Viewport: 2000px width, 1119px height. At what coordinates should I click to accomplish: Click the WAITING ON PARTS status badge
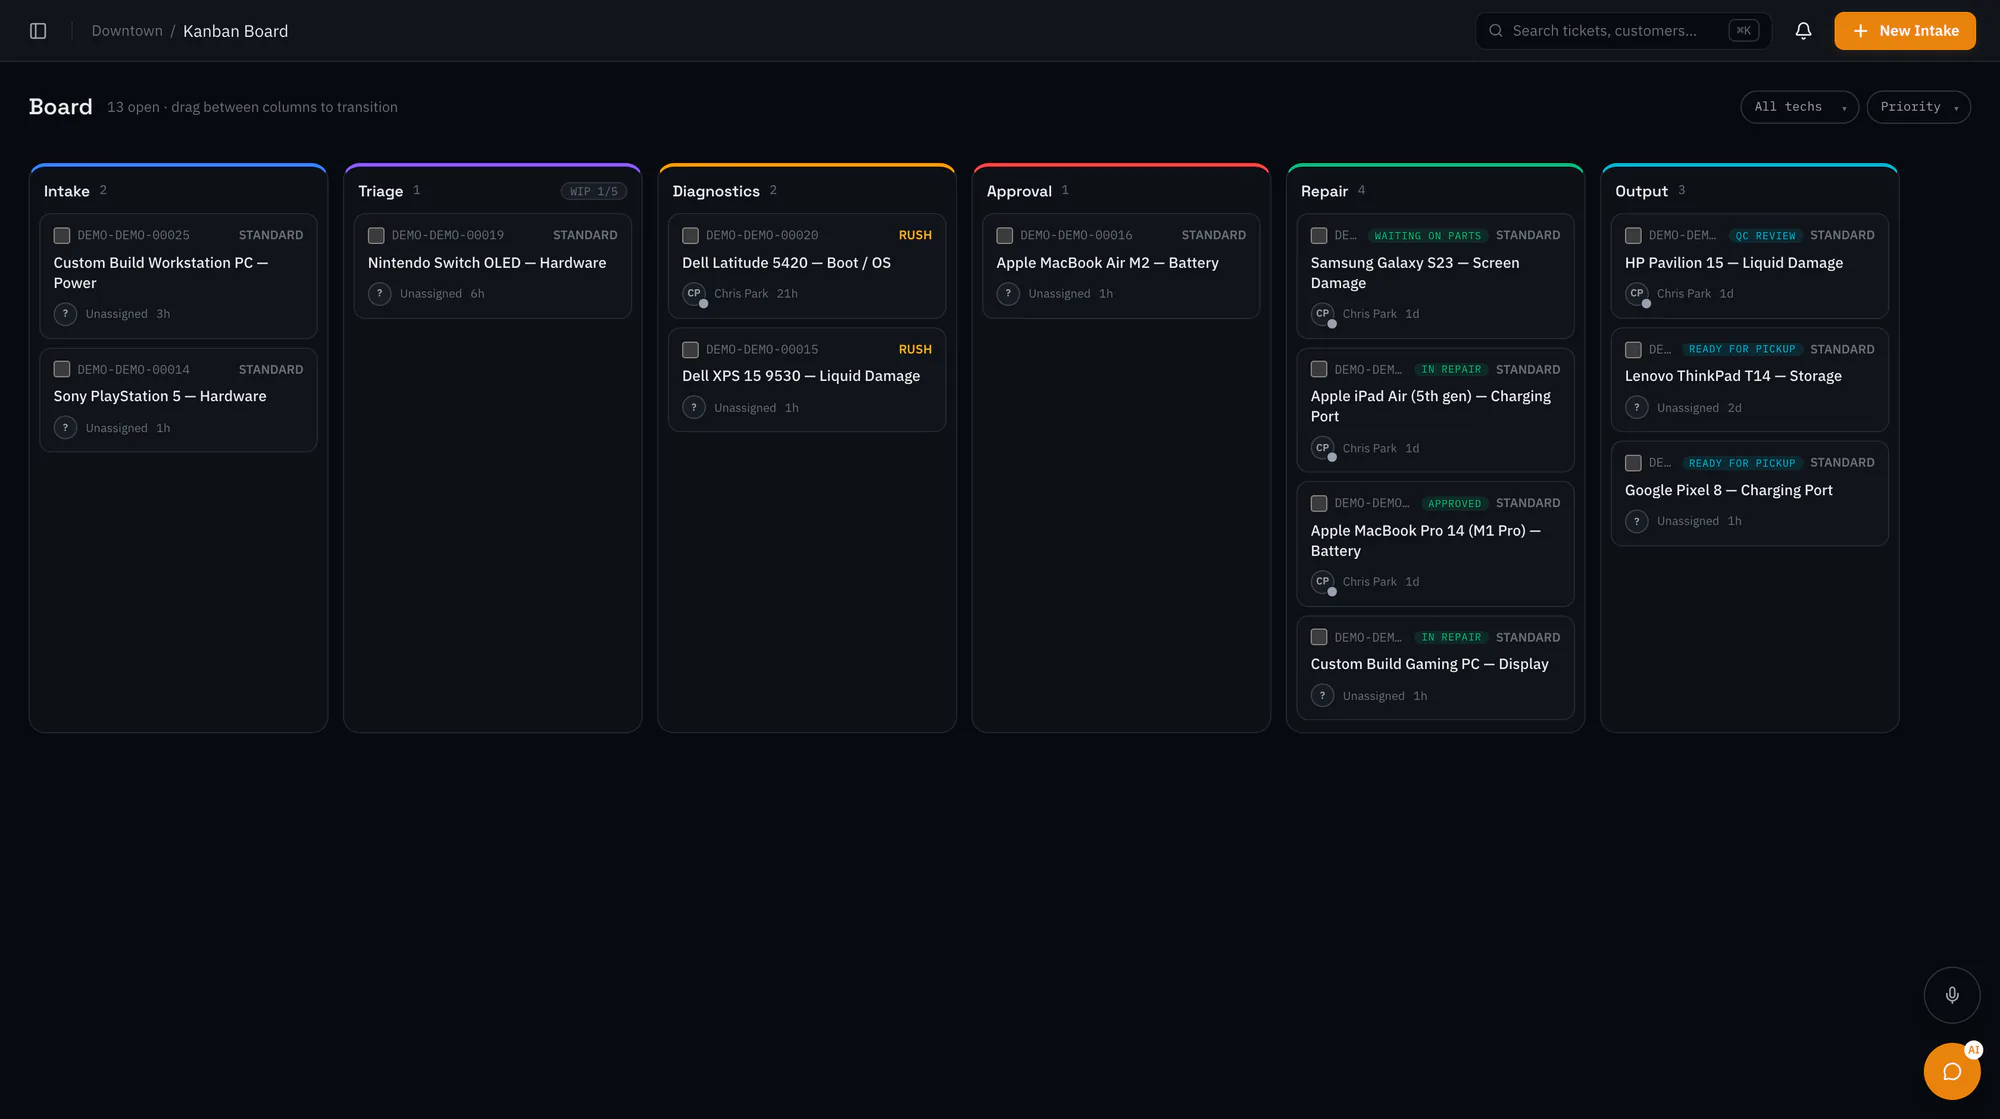(1427, 236)
